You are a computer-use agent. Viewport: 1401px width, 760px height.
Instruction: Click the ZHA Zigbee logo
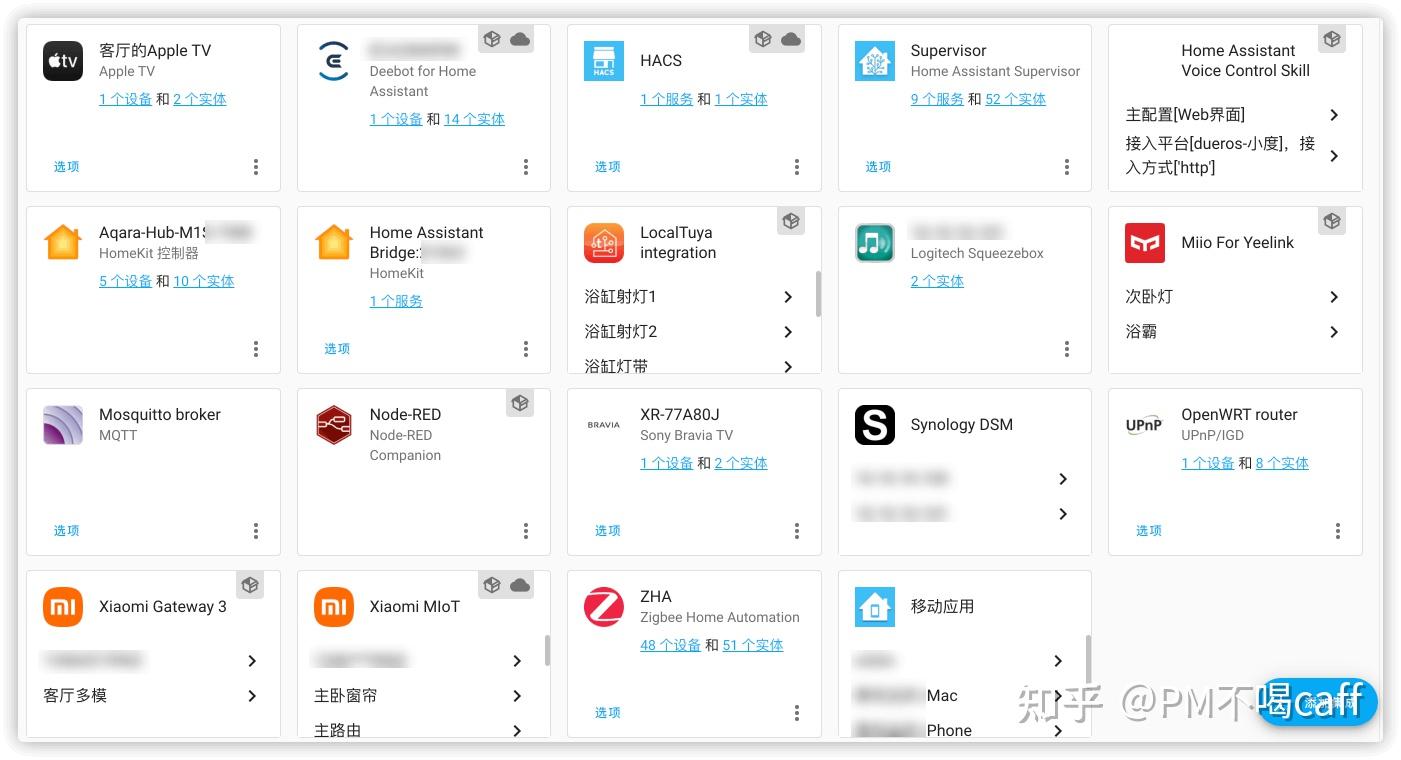pyautogui.click(x=604, y=607)
